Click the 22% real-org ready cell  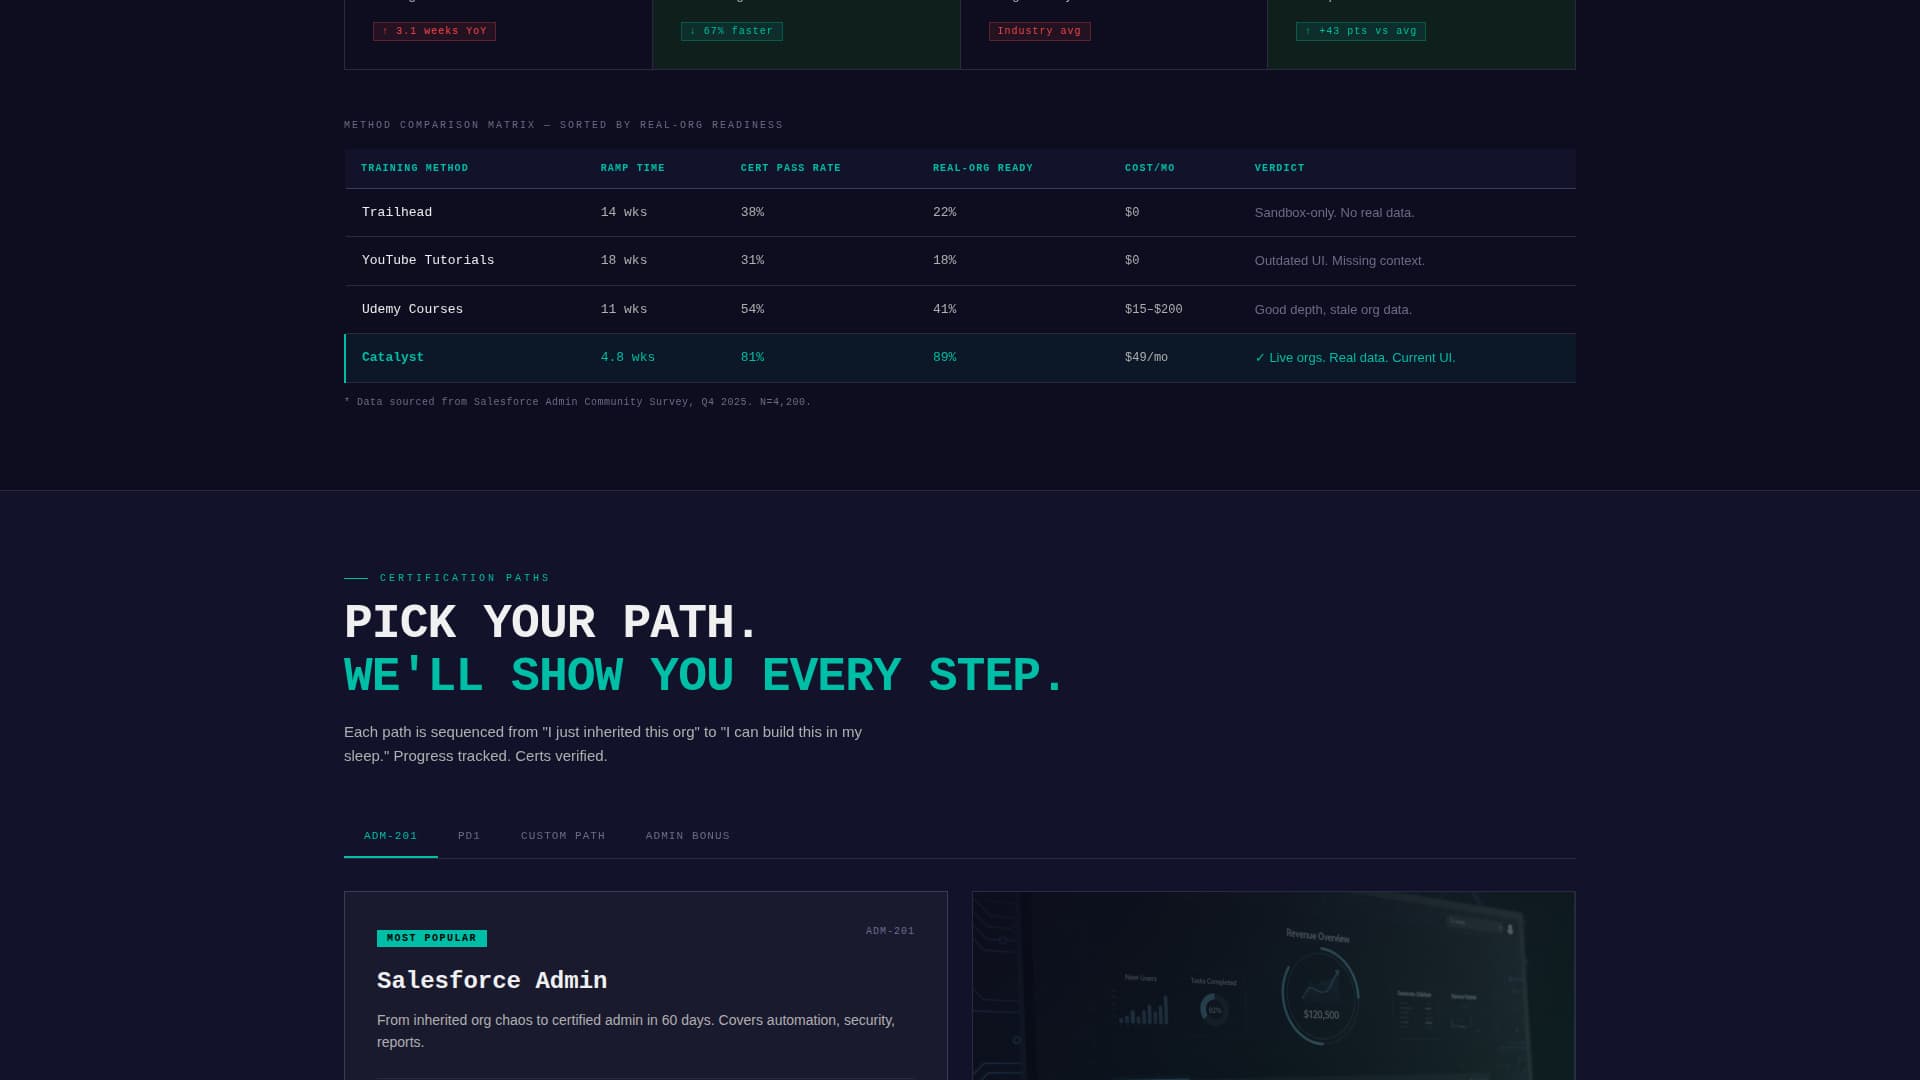(944, 213)
